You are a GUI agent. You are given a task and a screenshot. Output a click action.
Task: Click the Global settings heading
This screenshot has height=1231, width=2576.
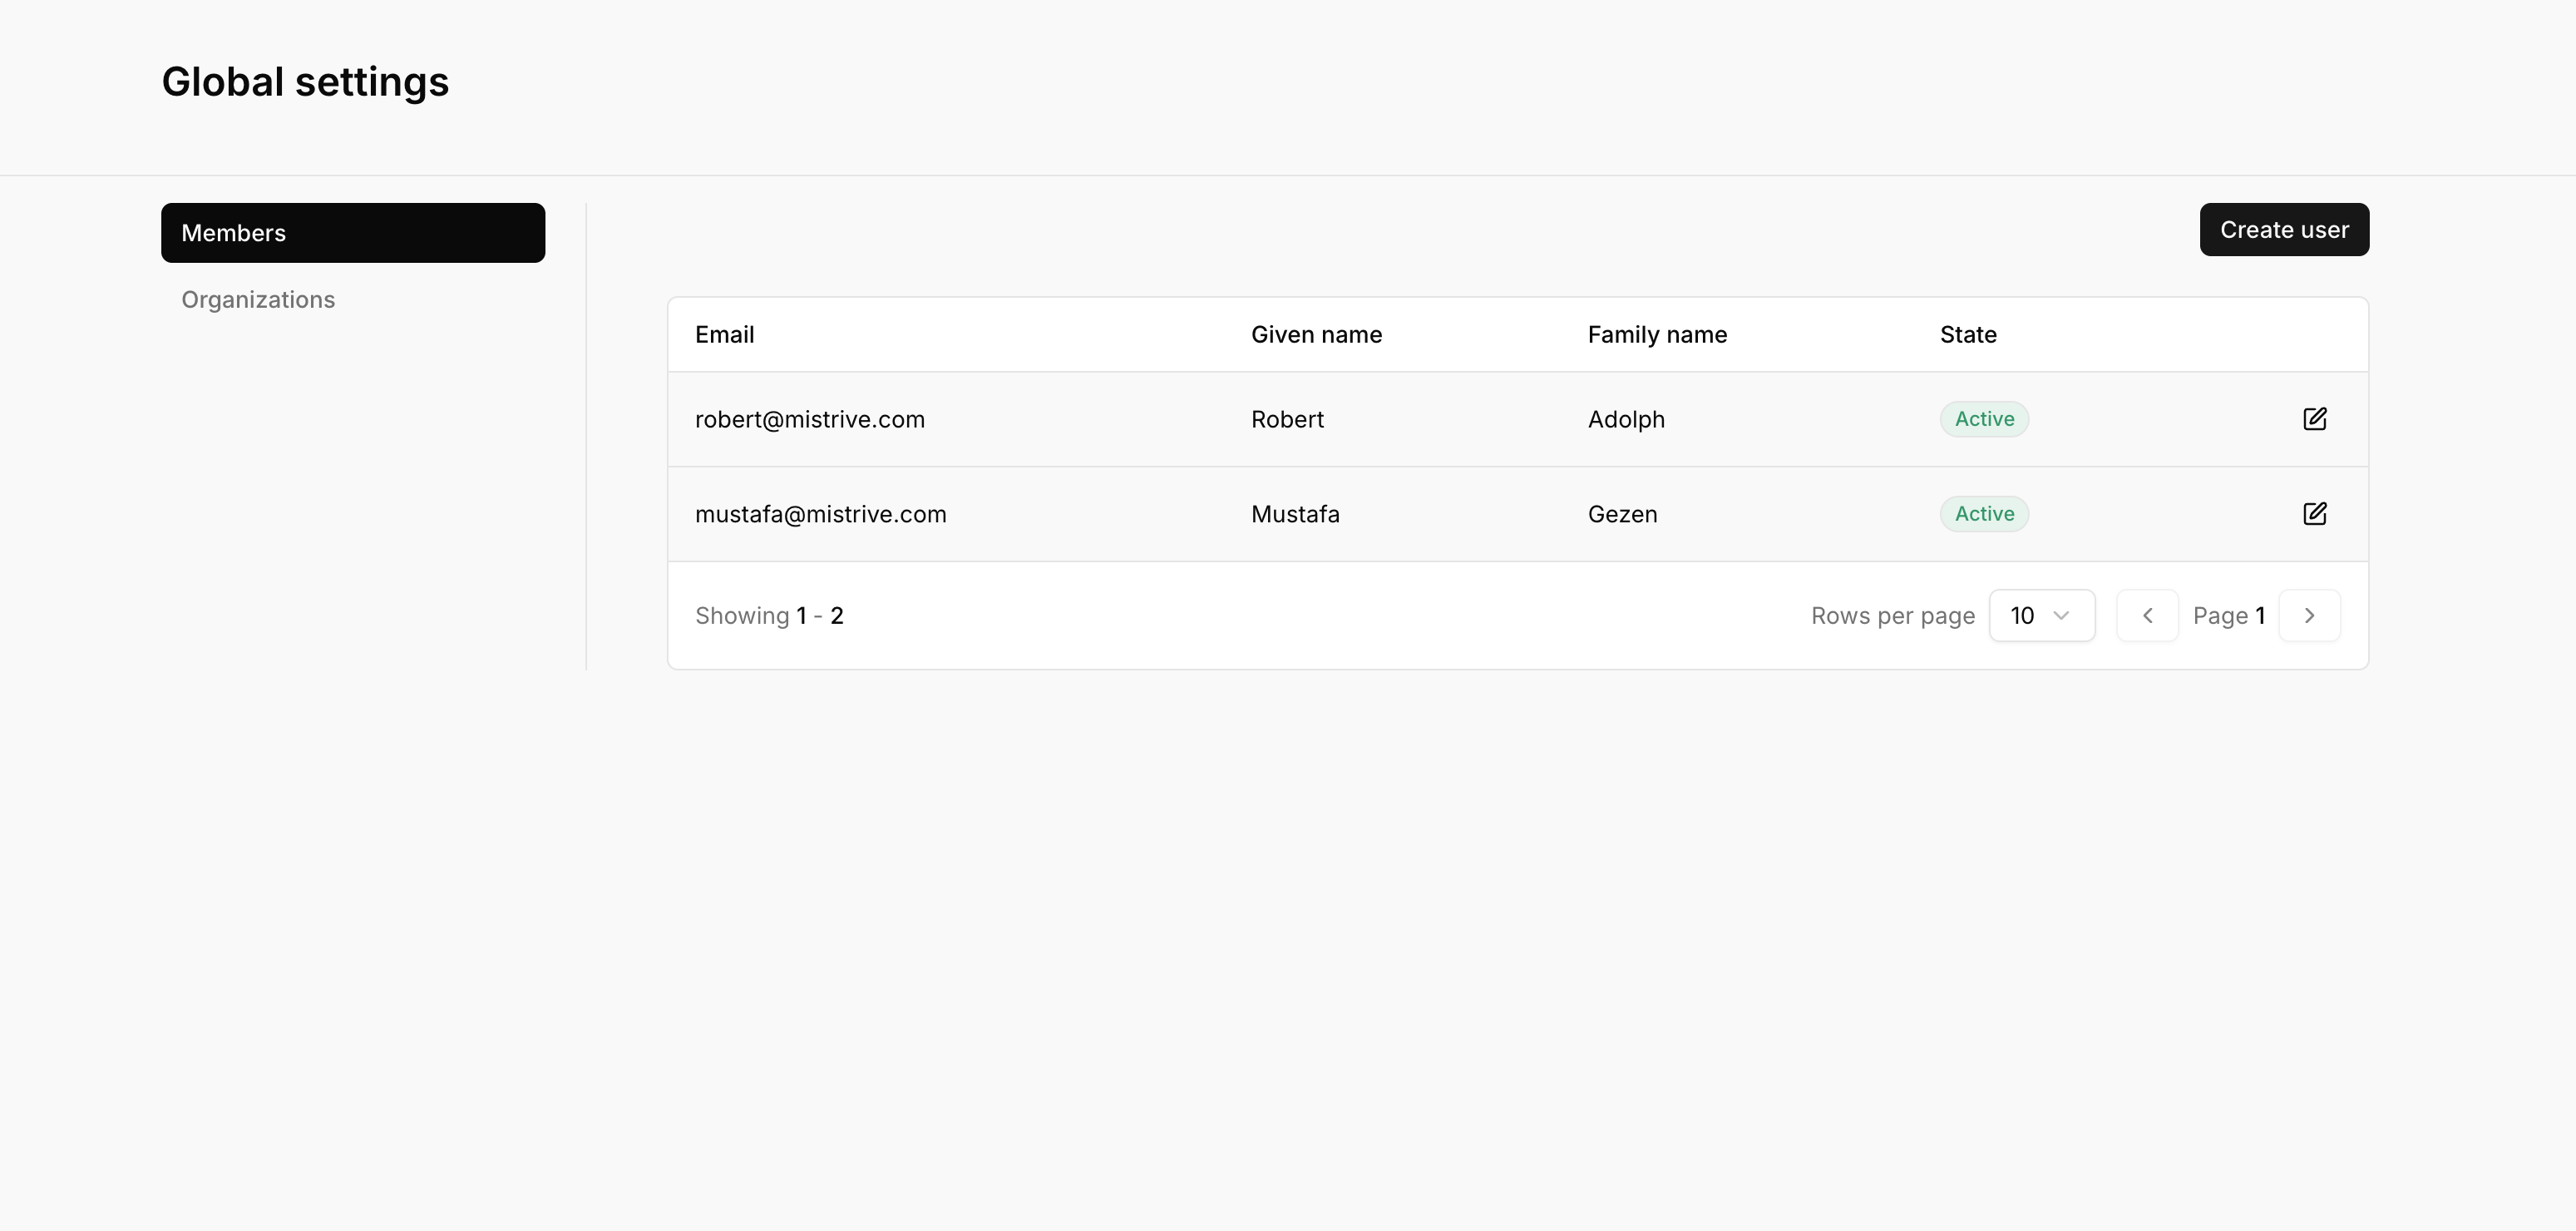click(x=305, y=82)
